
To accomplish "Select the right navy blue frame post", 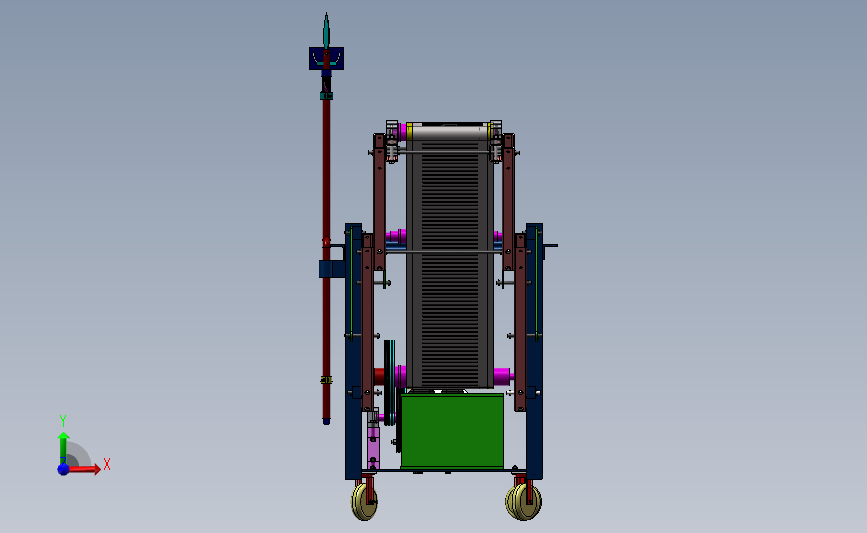I will (x=534, y=351).
